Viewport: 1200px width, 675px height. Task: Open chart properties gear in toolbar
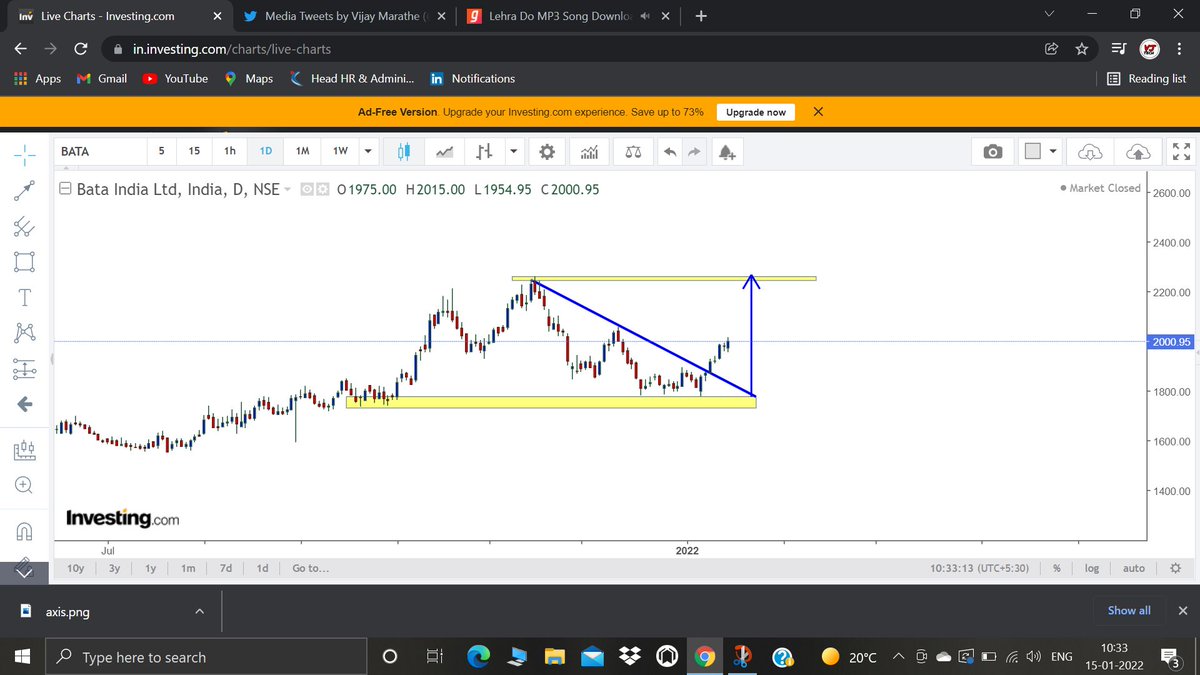pos(546,151)
